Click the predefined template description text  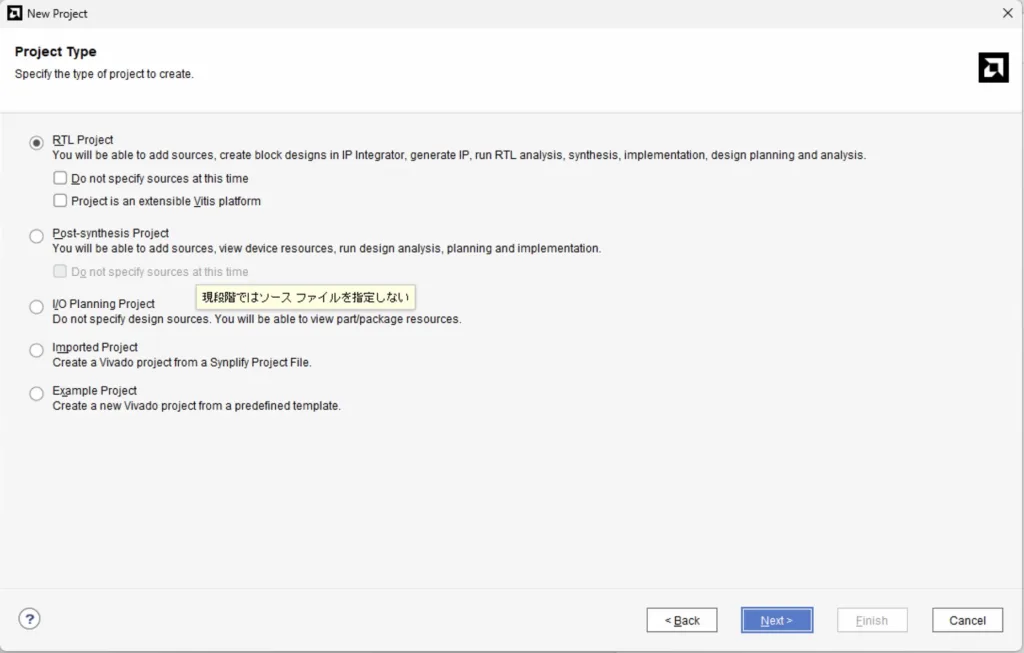(196, 406)
